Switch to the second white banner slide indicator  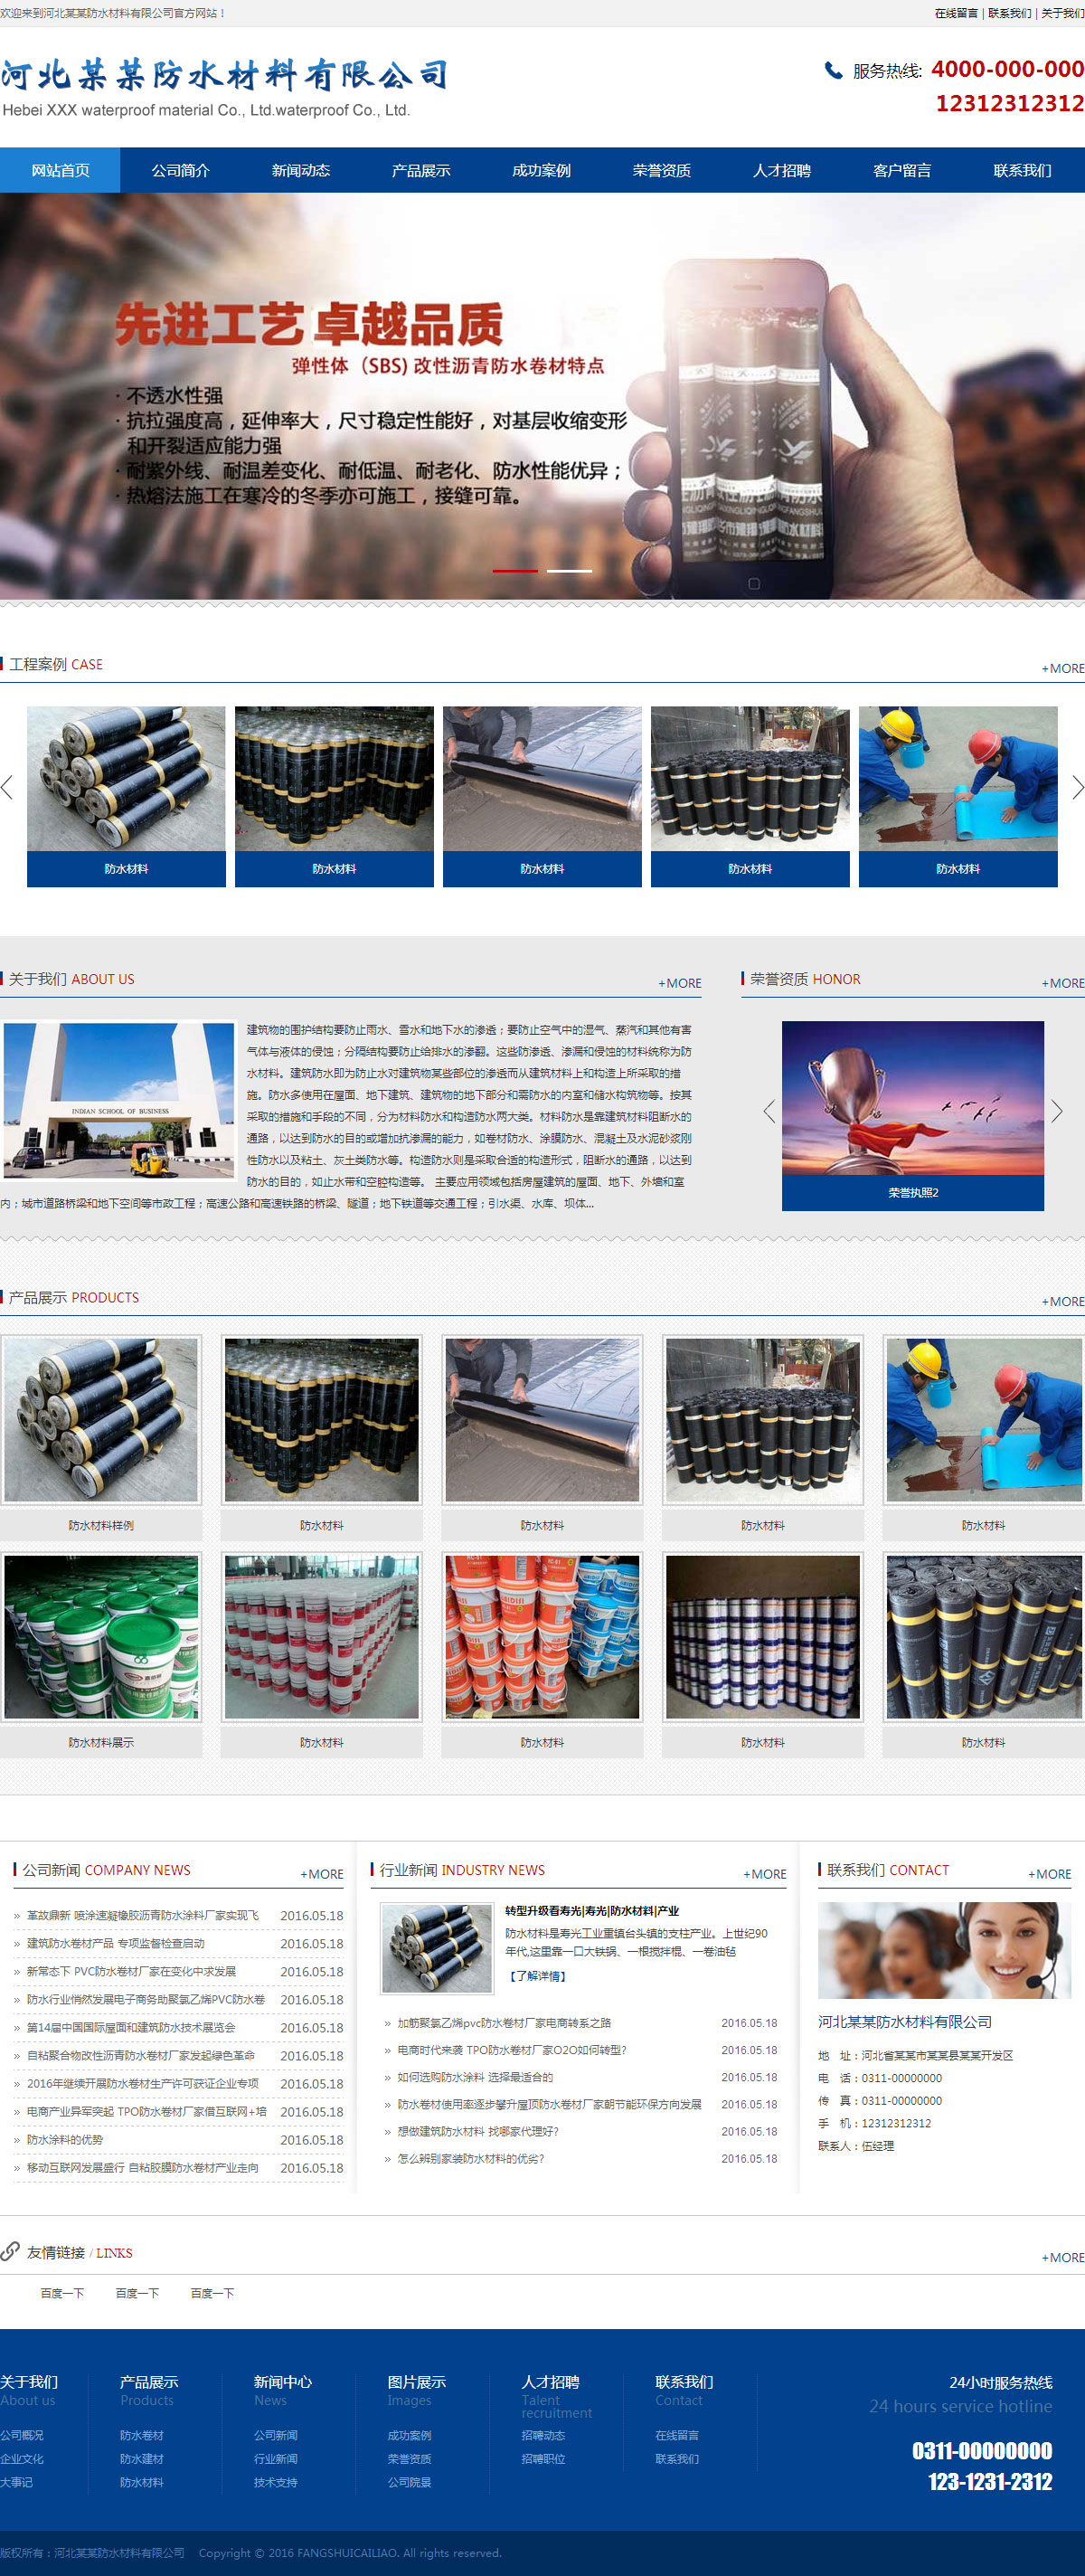point(569,570)
